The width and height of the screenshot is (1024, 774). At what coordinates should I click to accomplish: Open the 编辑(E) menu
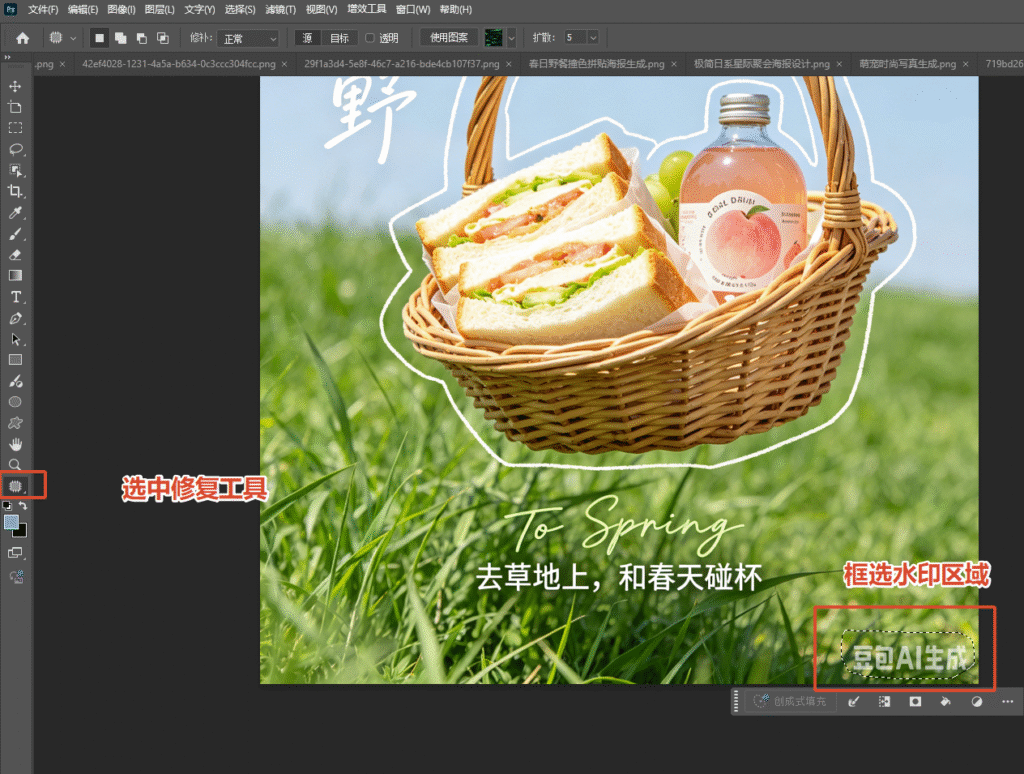tap(82, 10)
